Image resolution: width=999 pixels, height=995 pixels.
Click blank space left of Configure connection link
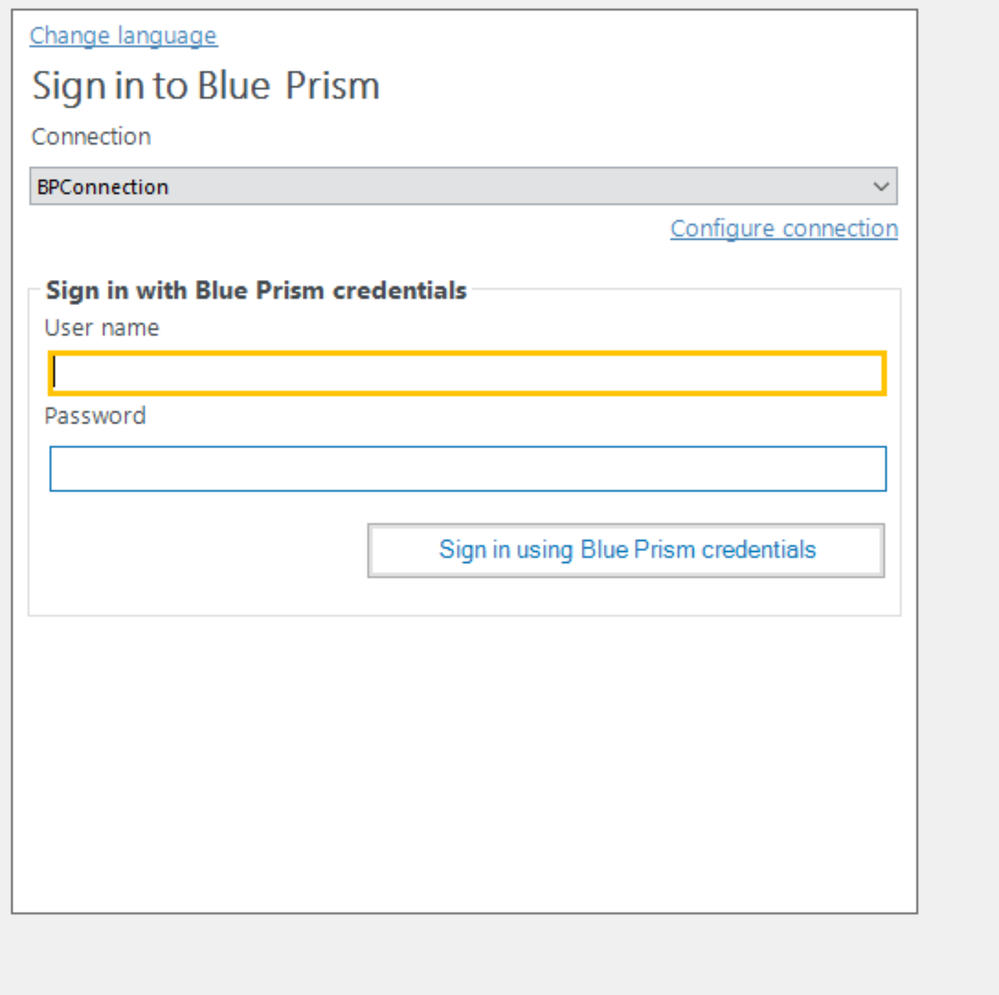coord(350,229)
